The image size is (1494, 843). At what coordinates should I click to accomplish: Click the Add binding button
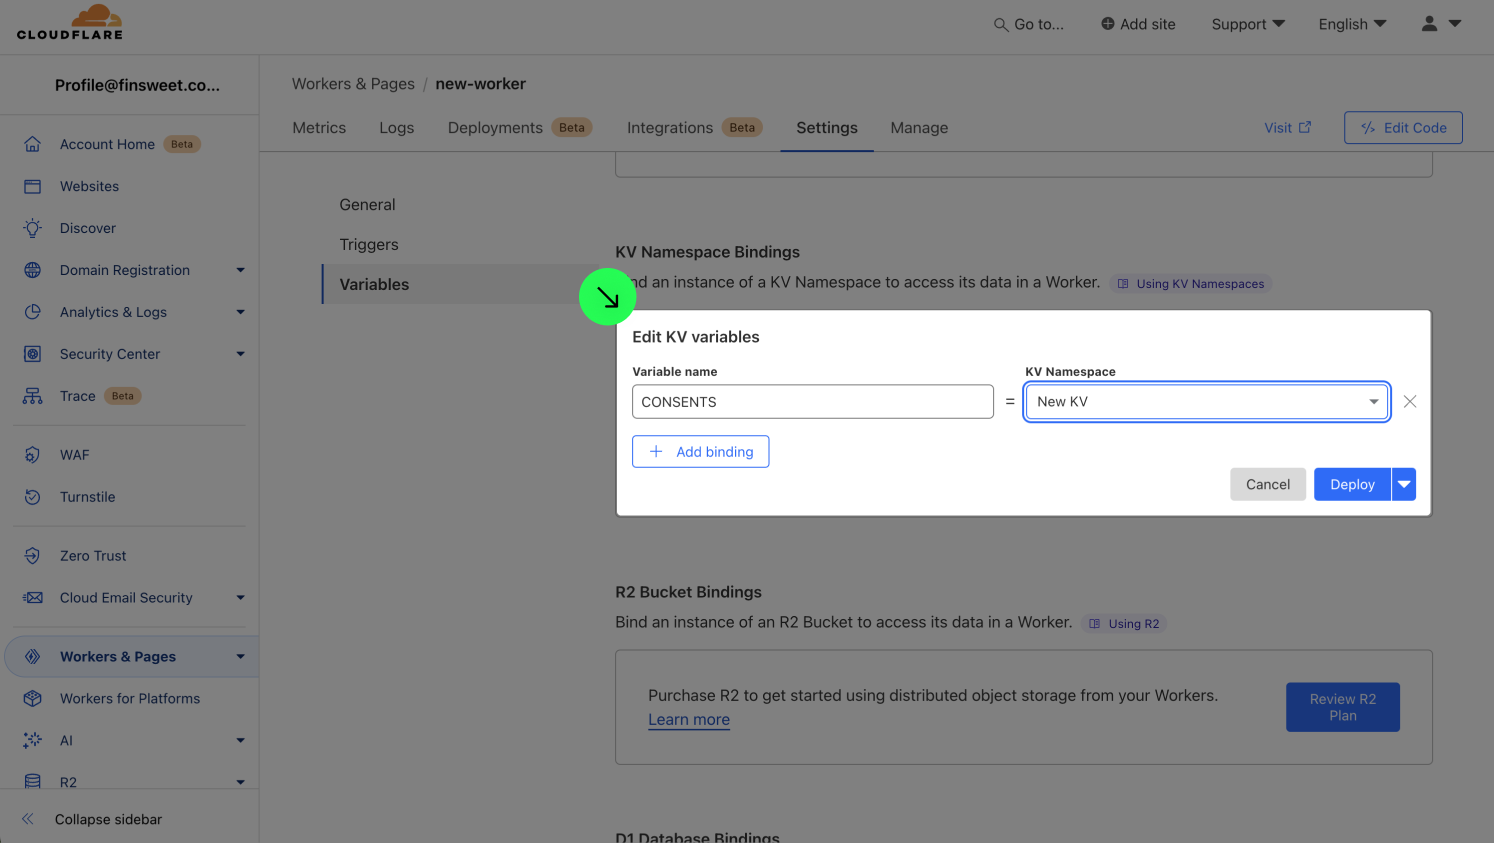tap(700, 452)
